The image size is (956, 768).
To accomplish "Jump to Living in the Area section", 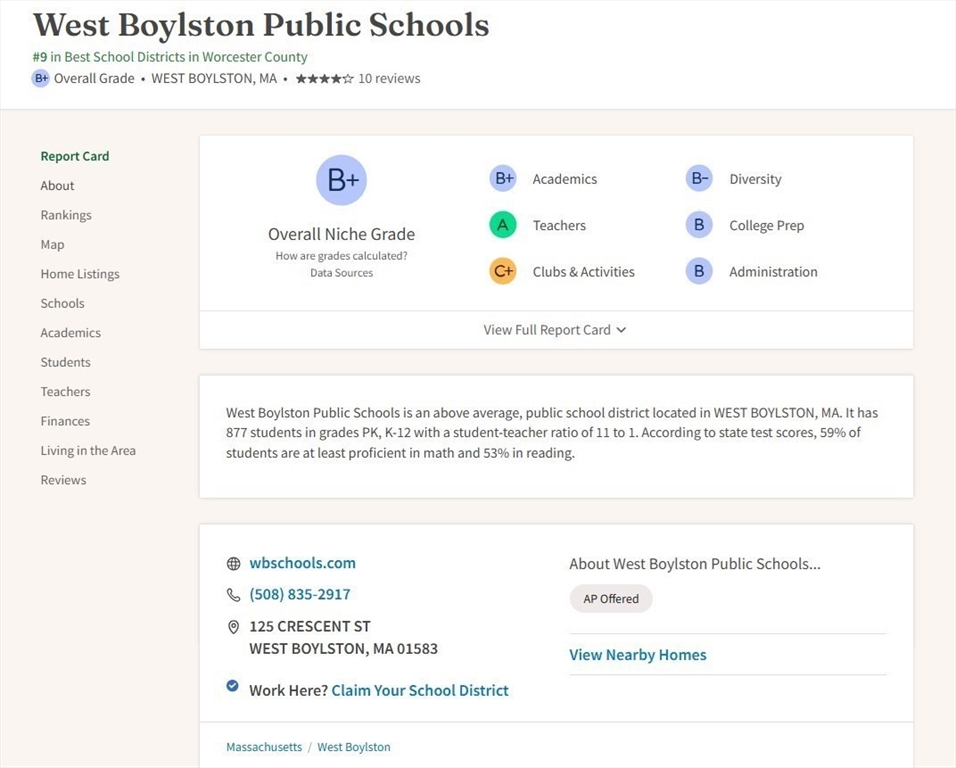I will coord(88,451).
